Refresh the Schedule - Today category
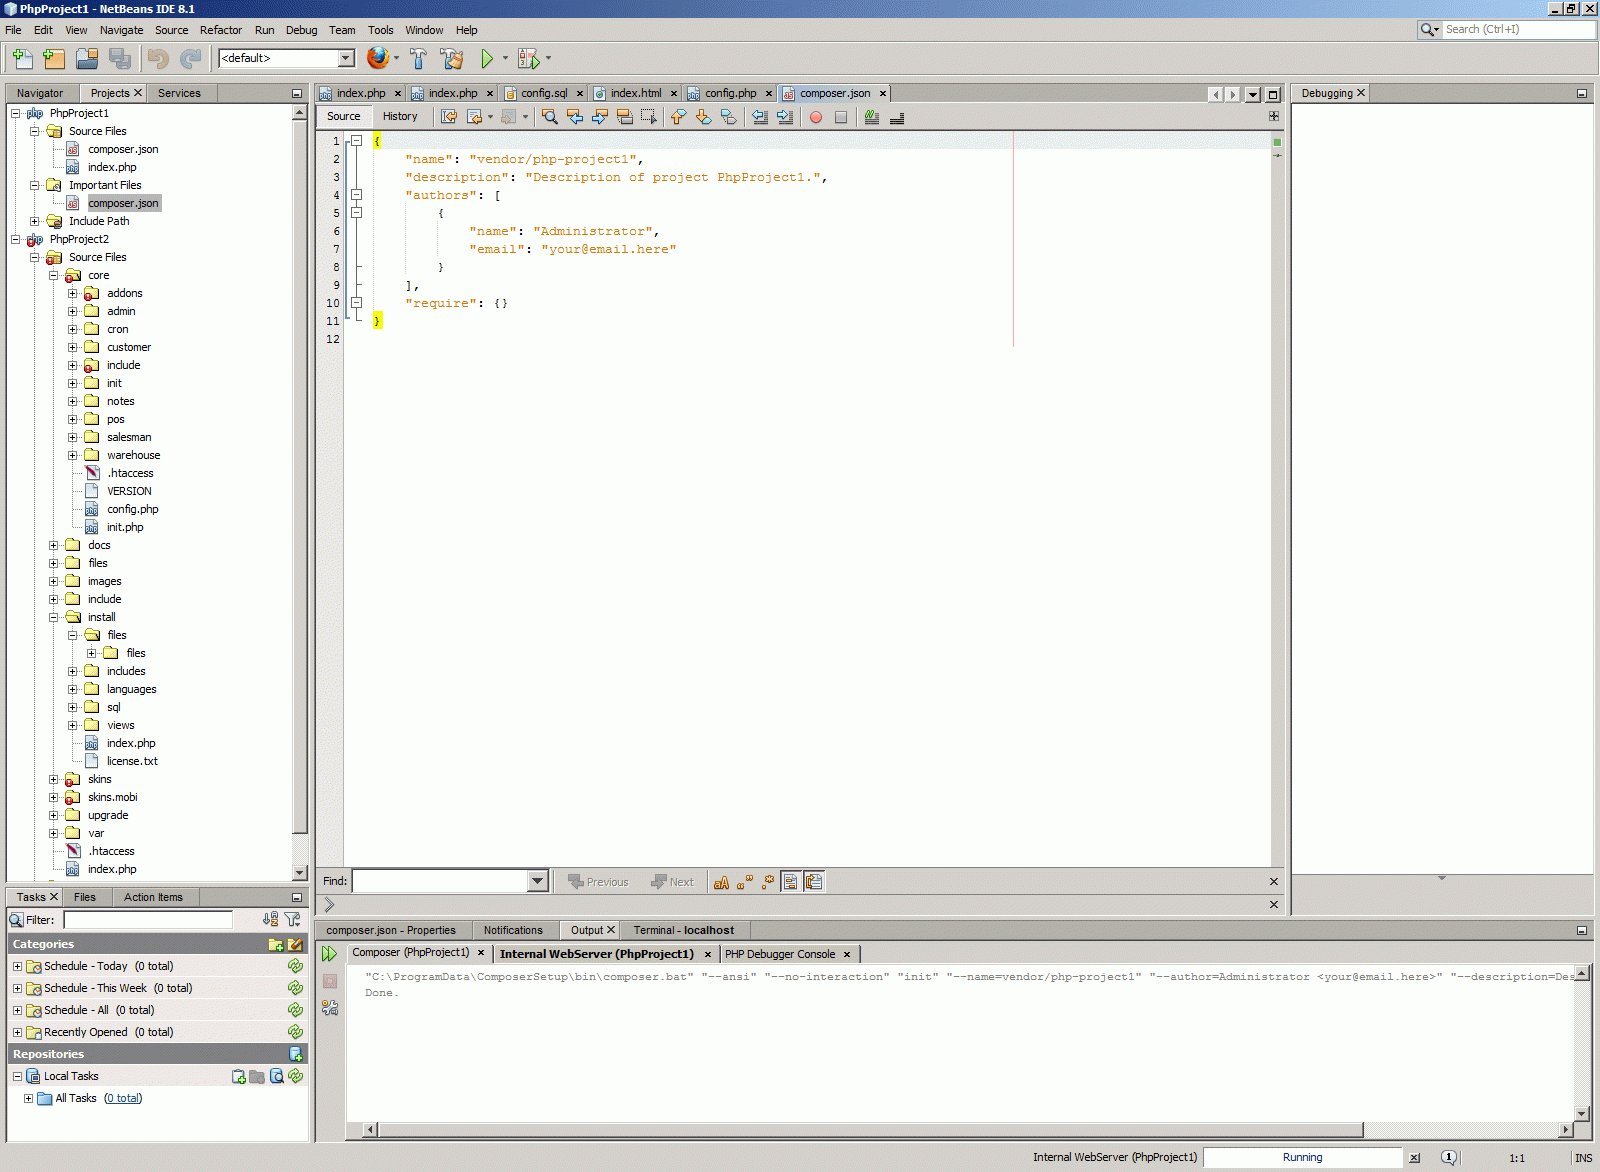This screenshot has height=1172, width=1600. (x=295, y=966)
